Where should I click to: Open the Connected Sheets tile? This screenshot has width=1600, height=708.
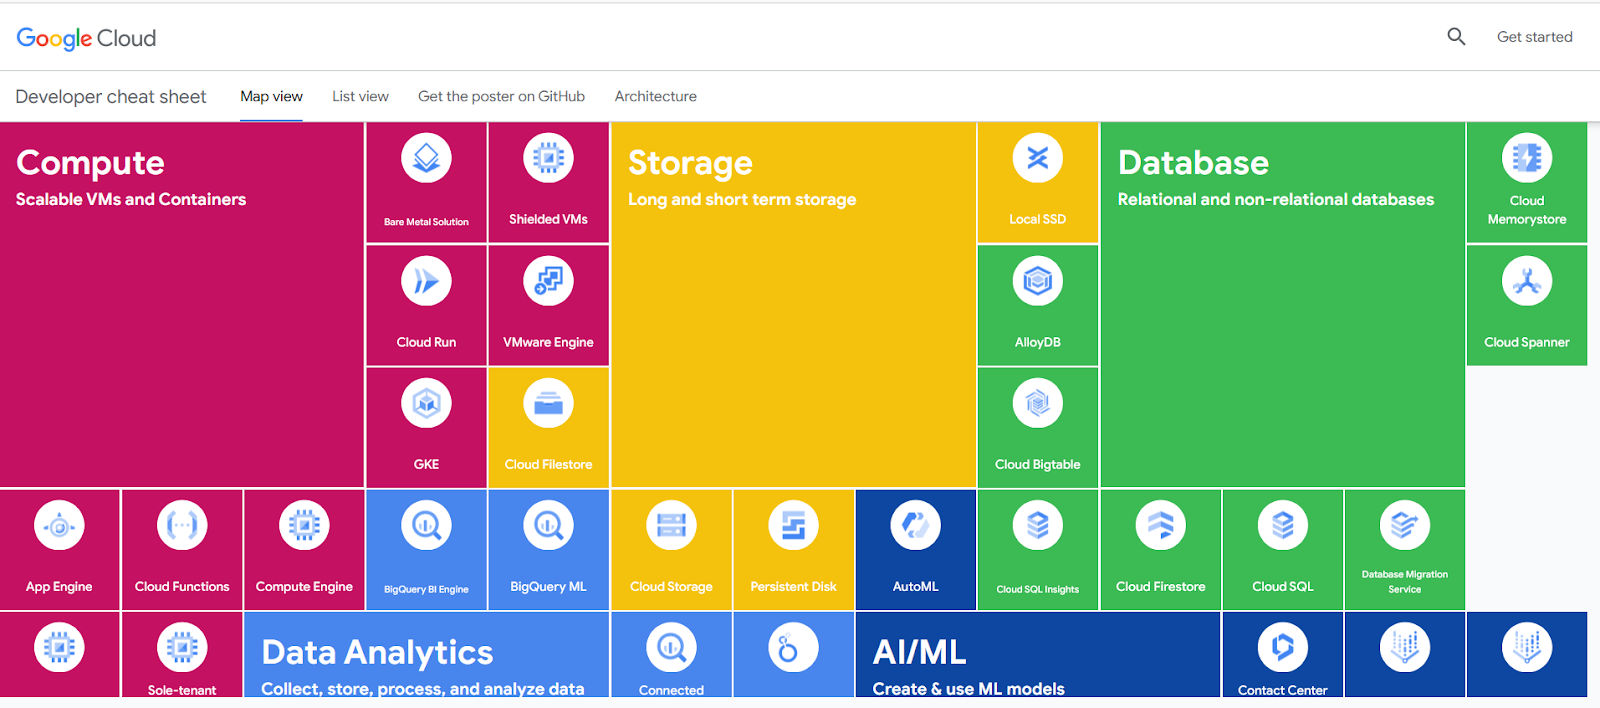point(671,654)
